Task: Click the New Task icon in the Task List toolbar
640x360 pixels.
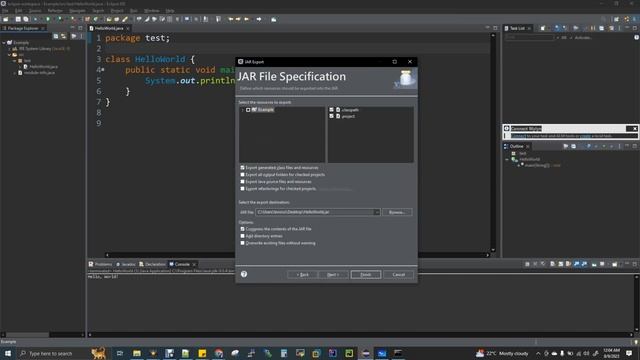Action: point(542,28)
